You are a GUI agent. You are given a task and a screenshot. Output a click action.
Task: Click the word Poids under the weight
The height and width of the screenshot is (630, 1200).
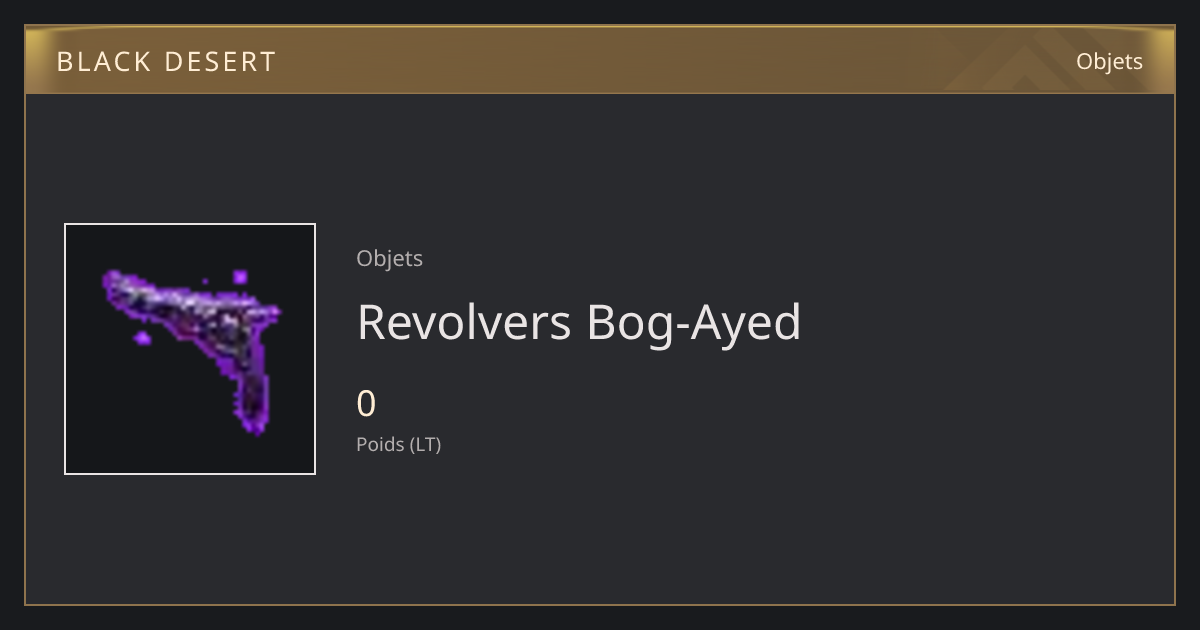tap(380, 444)
